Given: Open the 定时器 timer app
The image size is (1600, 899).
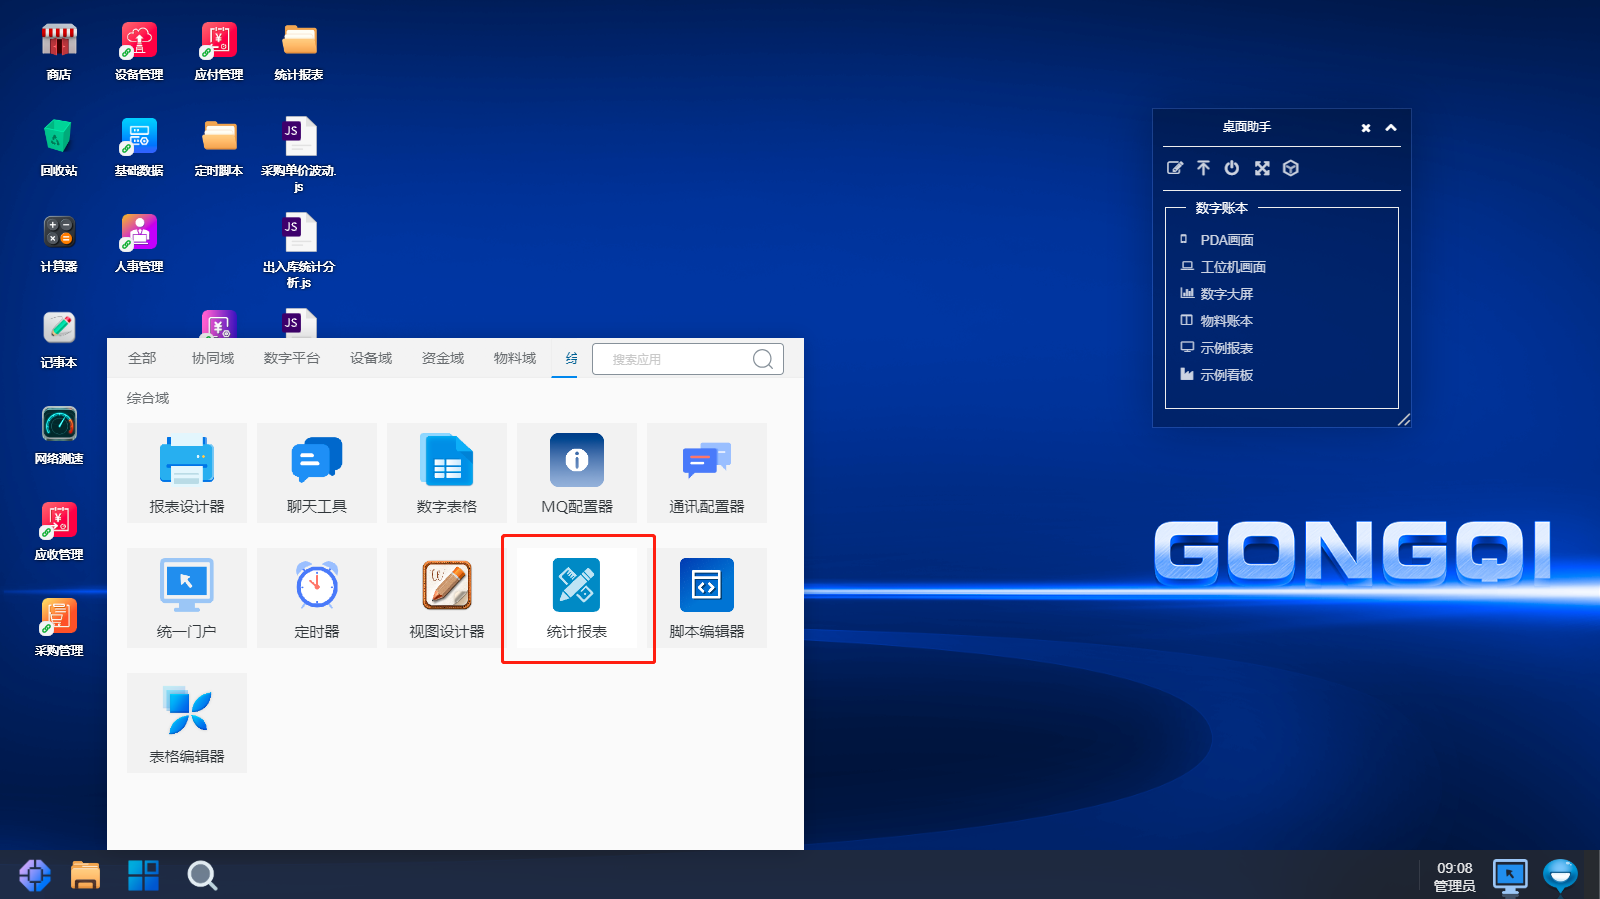Looking at the screenshot, I should pos(317,598).
